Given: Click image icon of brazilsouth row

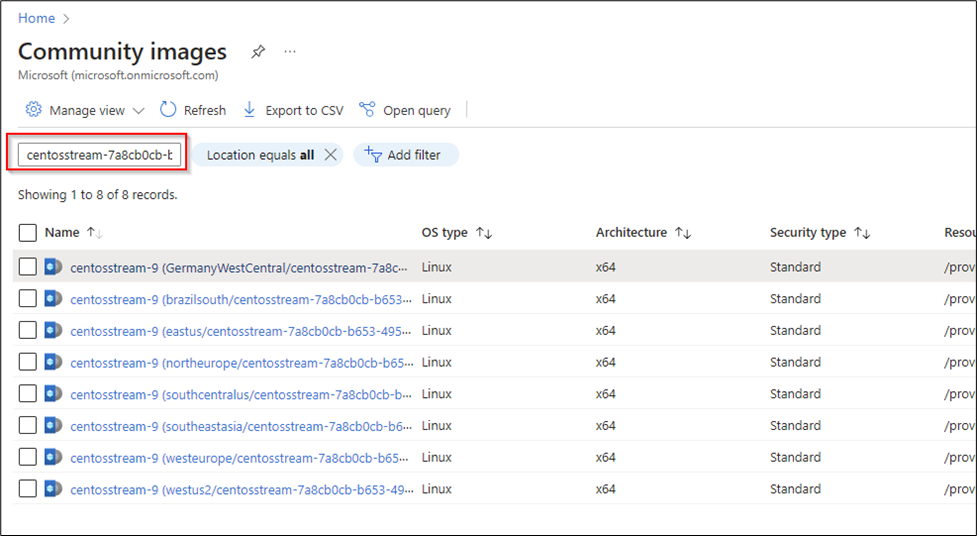Looking at the screenshot, I should [53, 299].
